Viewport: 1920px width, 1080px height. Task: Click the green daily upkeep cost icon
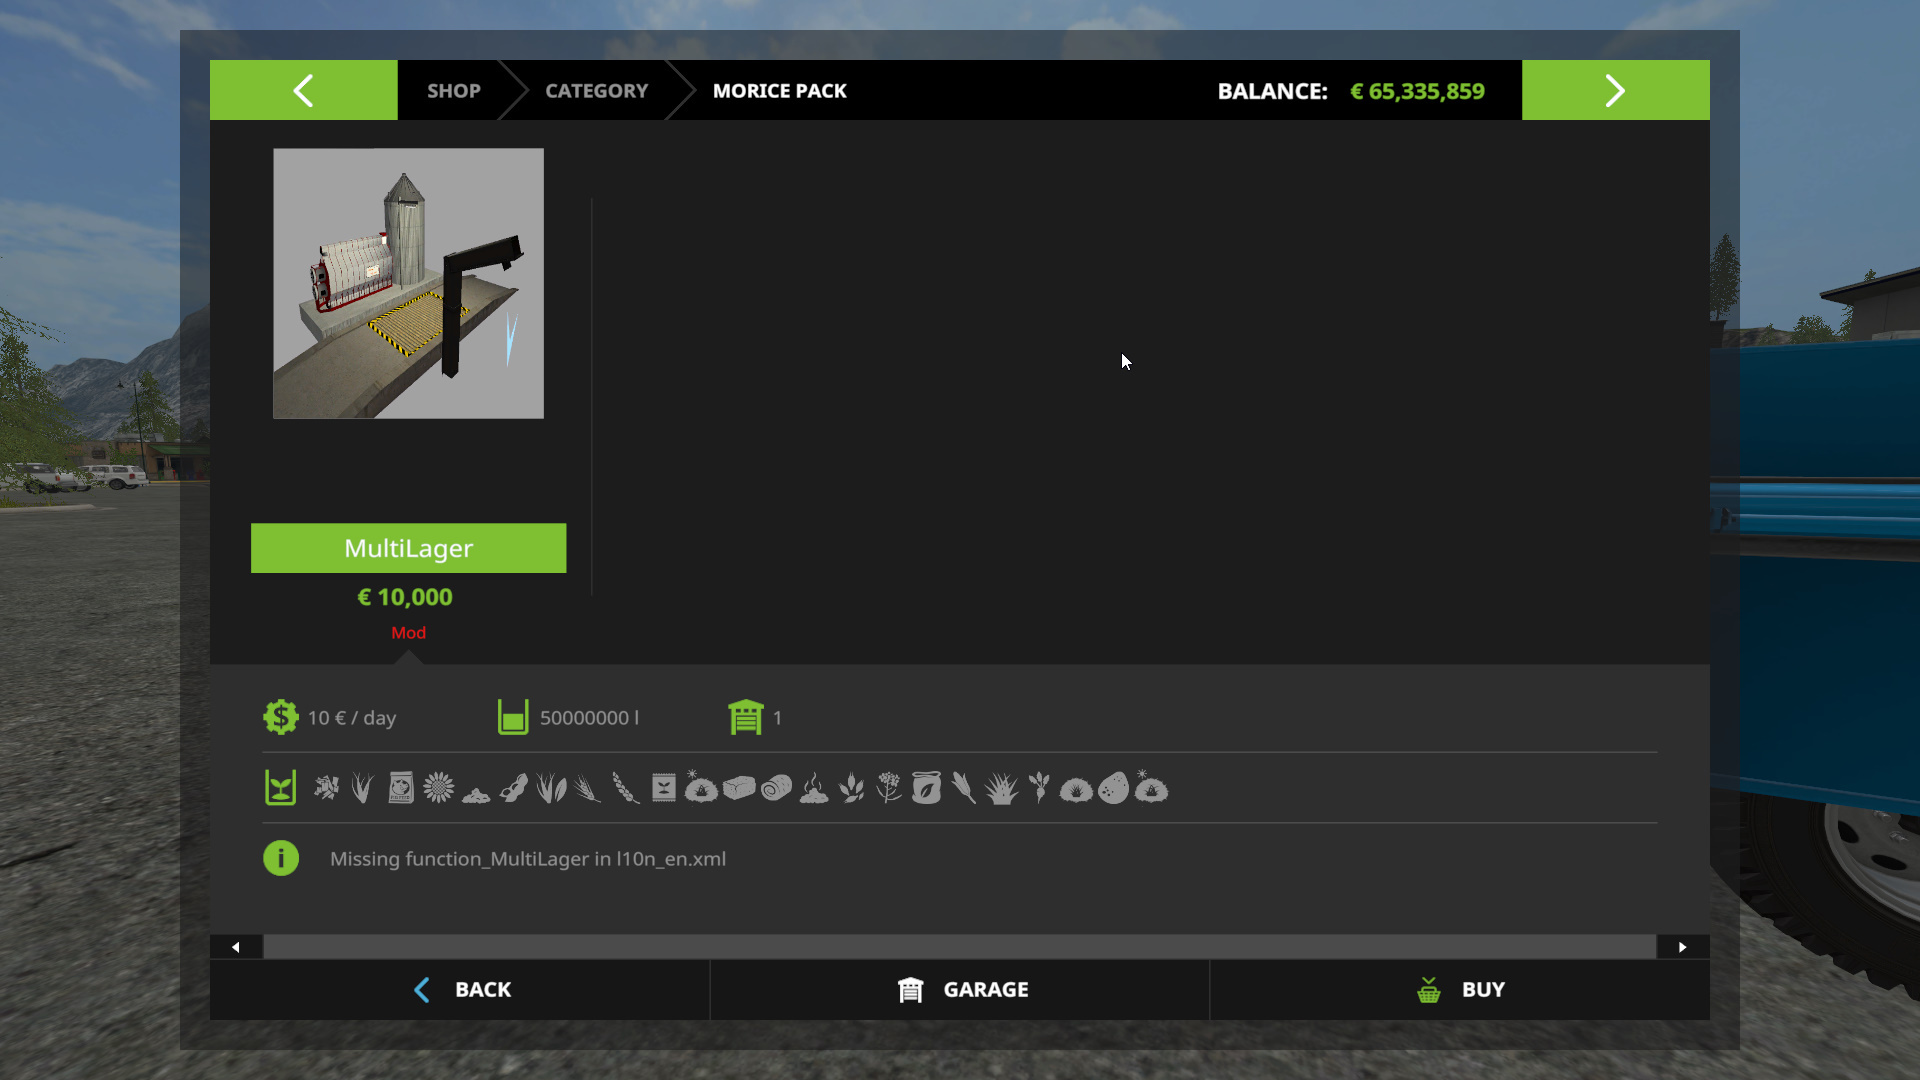[281, 717]
